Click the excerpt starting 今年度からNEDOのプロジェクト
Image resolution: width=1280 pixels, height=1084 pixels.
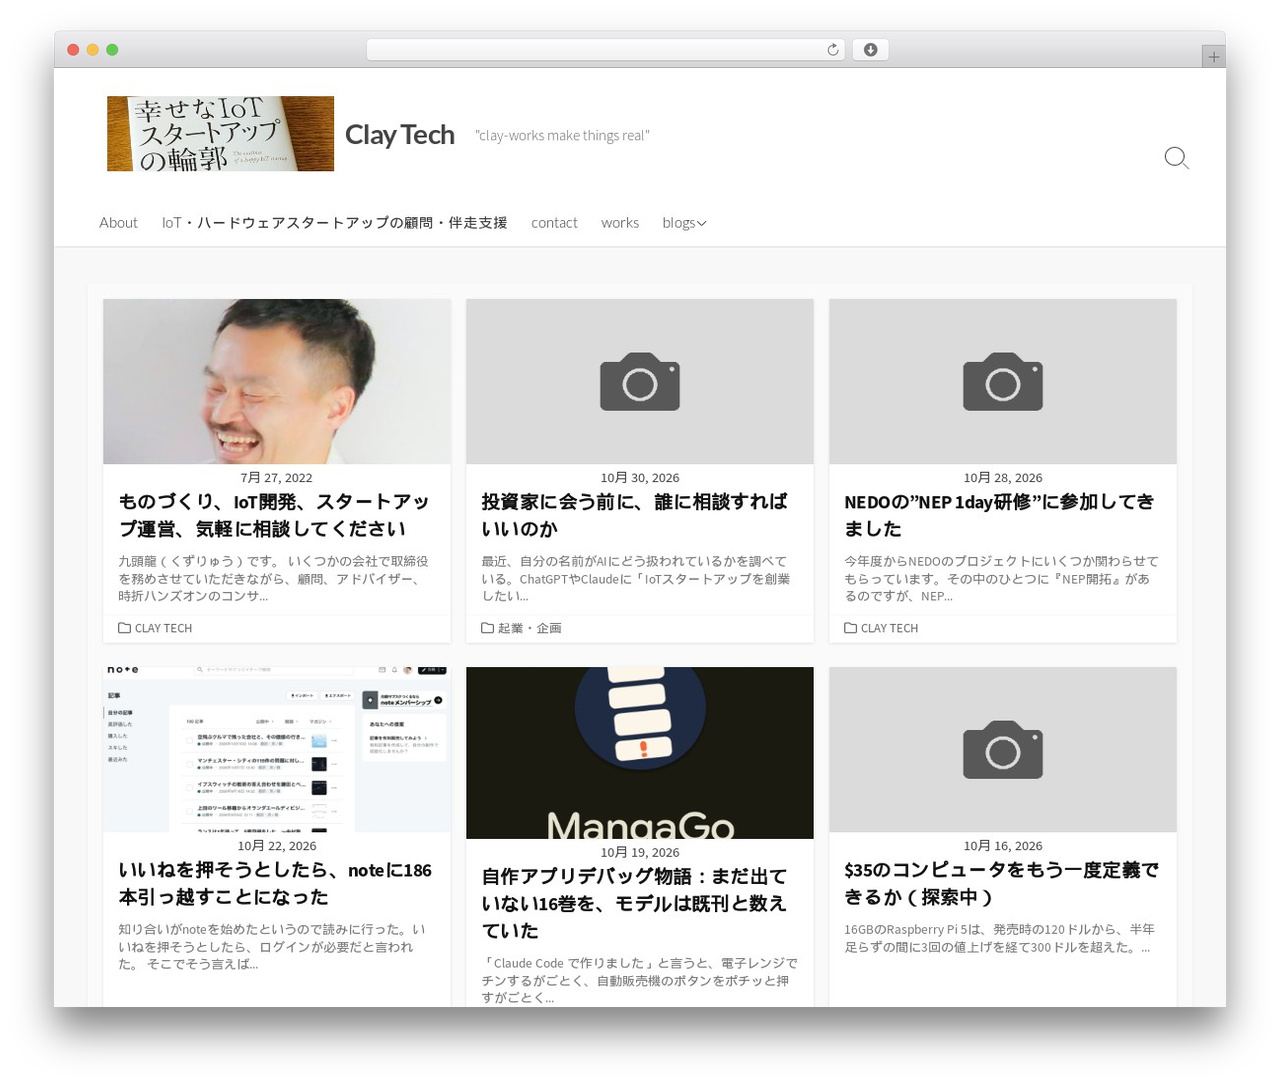click(x=1001, y=579)
